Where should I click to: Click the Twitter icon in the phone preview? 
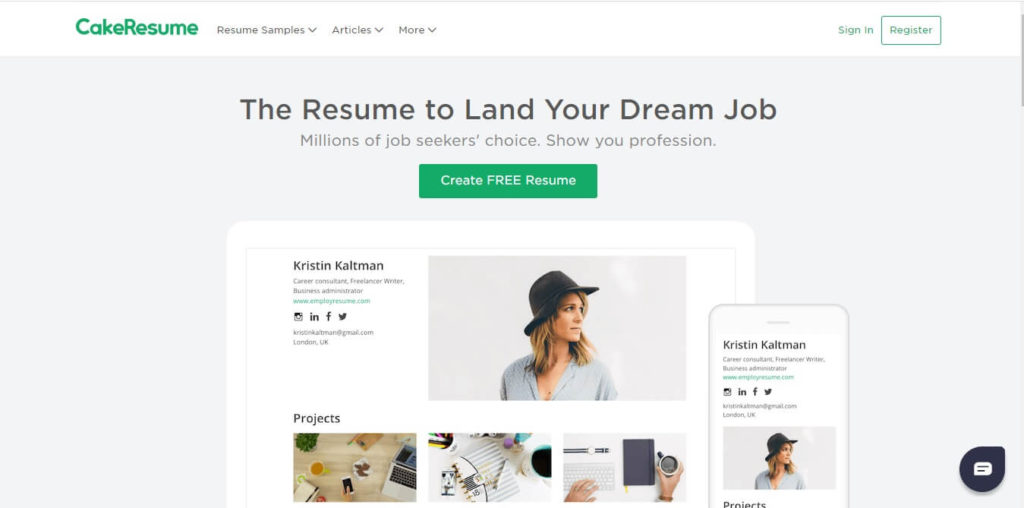tap(768, 392)
